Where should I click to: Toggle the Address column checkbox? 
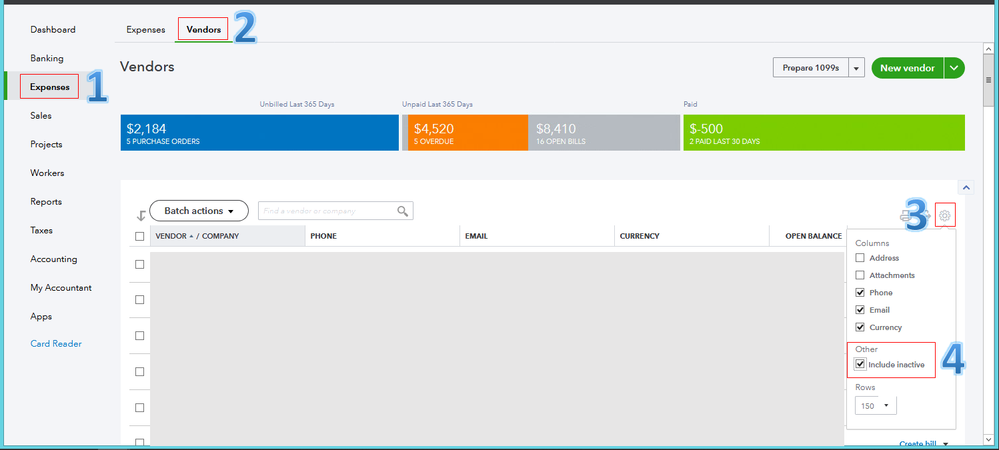tap(859, 258)
